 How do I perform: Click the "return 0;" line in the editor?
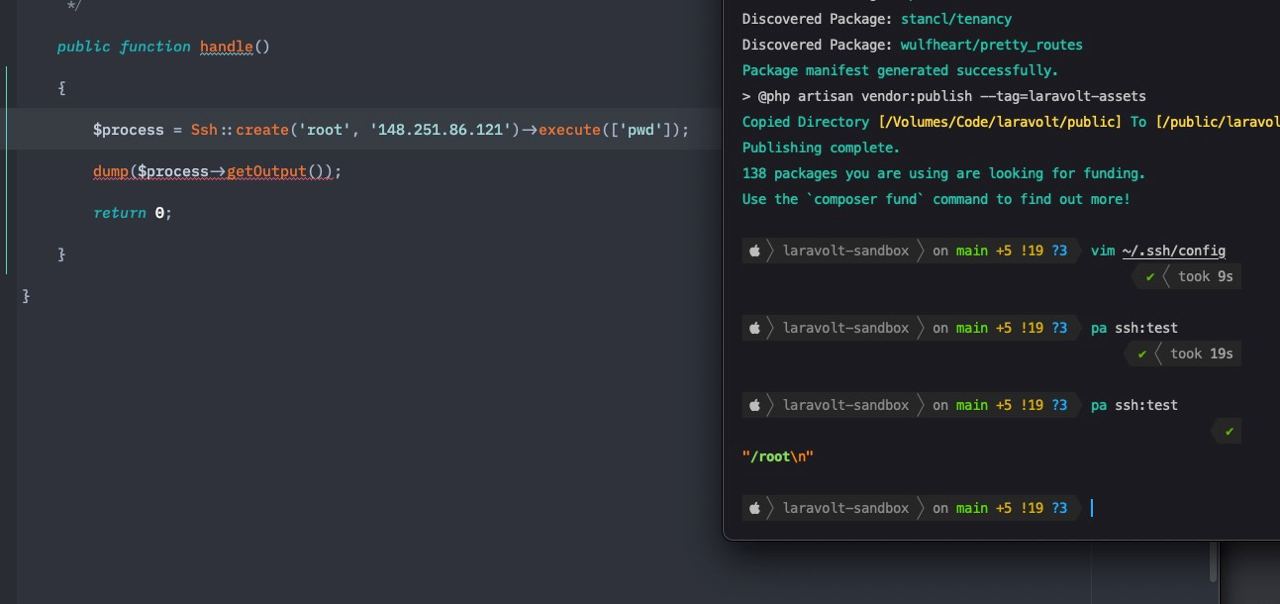pos(132,213)
